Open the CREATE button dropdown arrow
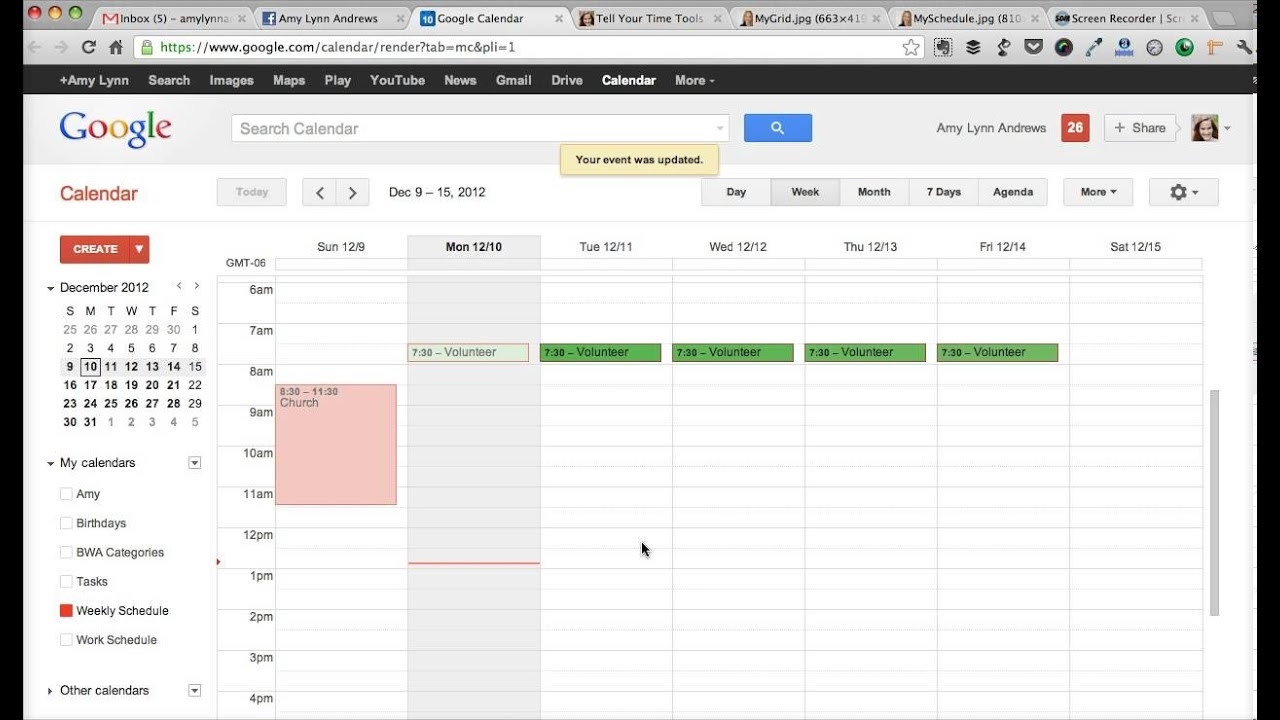Viewport: 1280px width, 720px height. (139, 249)
